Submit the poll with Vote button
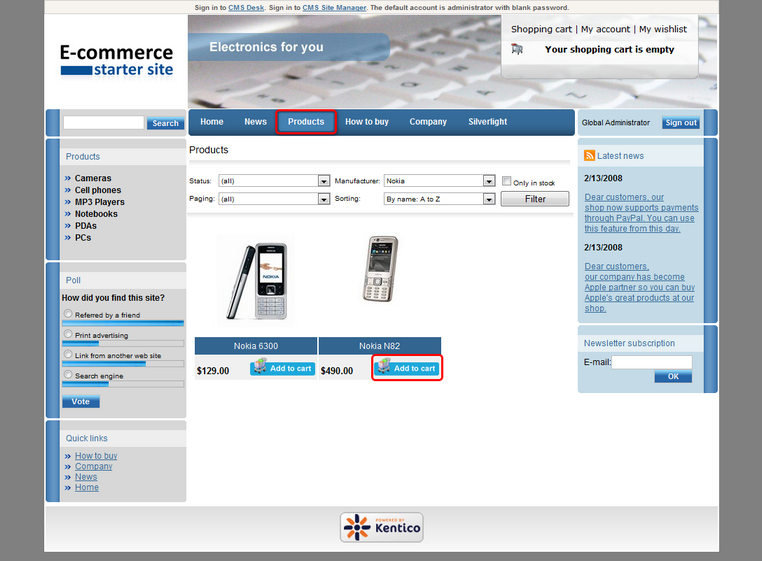Screen dimensions: 762x561 (x=81, y=402)
